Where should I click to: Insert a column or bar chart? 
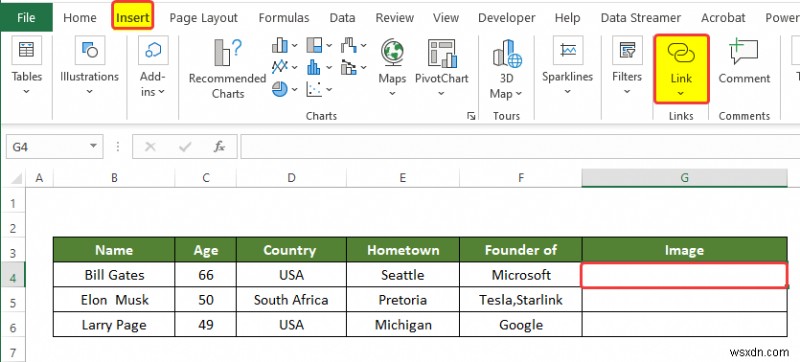coord(280,45)
